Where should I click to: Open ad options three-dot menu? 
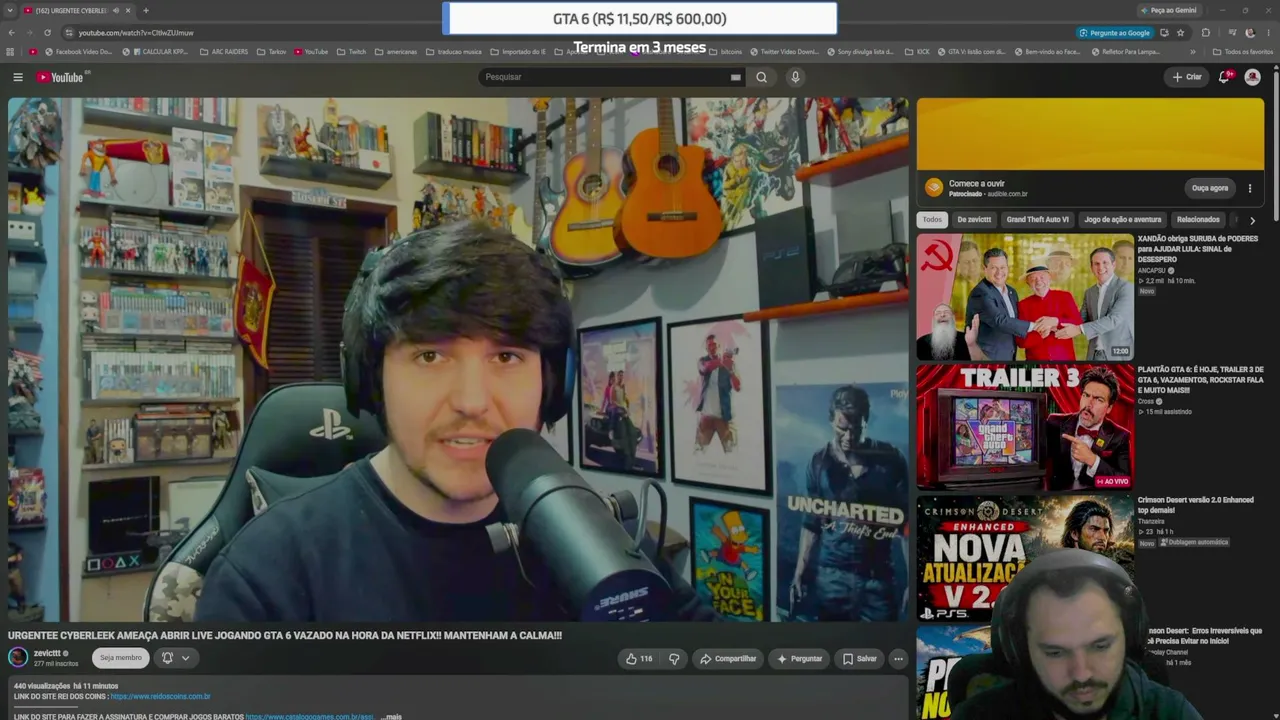tap(1249, 188)
